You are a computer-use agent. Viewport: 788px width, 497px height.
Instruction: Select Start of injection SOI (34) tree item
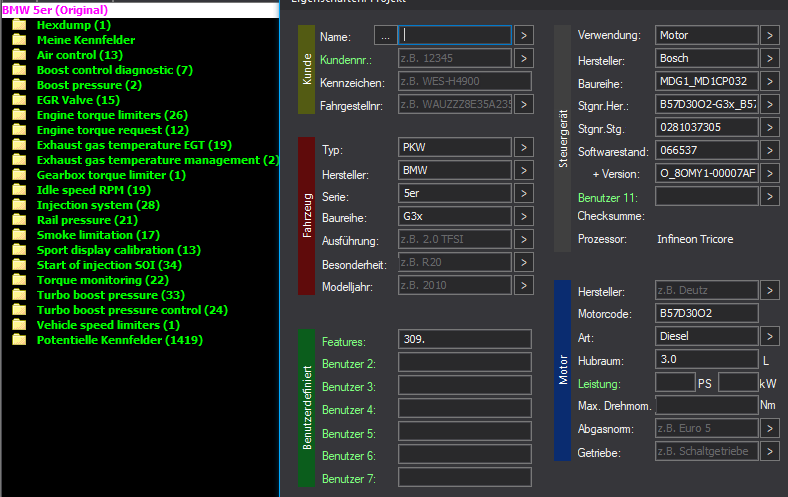pos(109,265)
